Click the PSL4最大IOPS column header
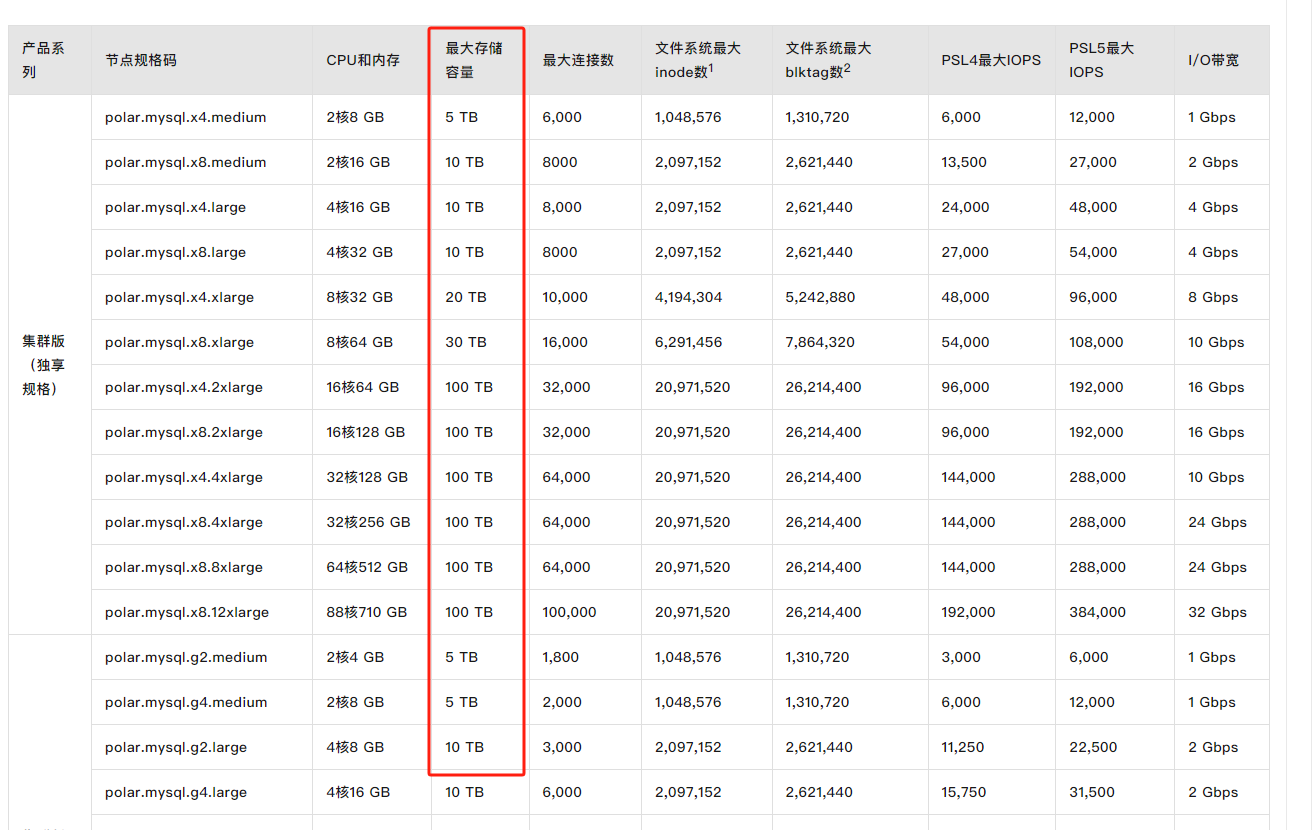The image size is (1316, 830). 991,60
